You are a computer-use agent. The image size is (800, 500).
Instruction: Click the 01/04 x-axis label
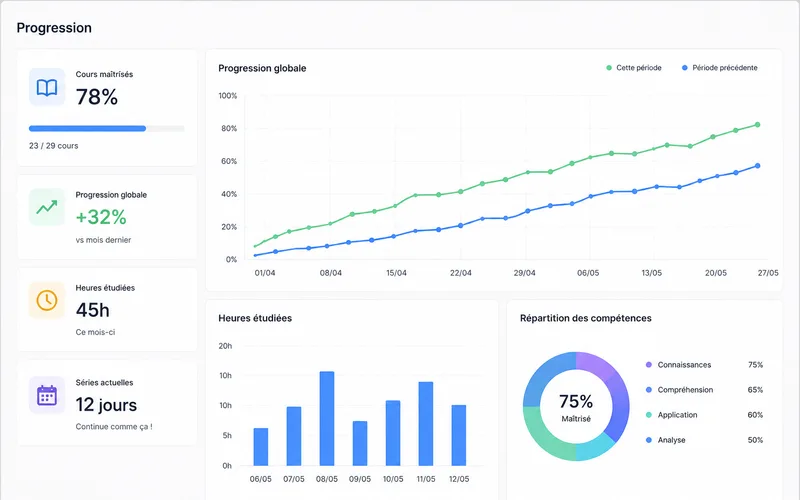click(x=265, y=273)
